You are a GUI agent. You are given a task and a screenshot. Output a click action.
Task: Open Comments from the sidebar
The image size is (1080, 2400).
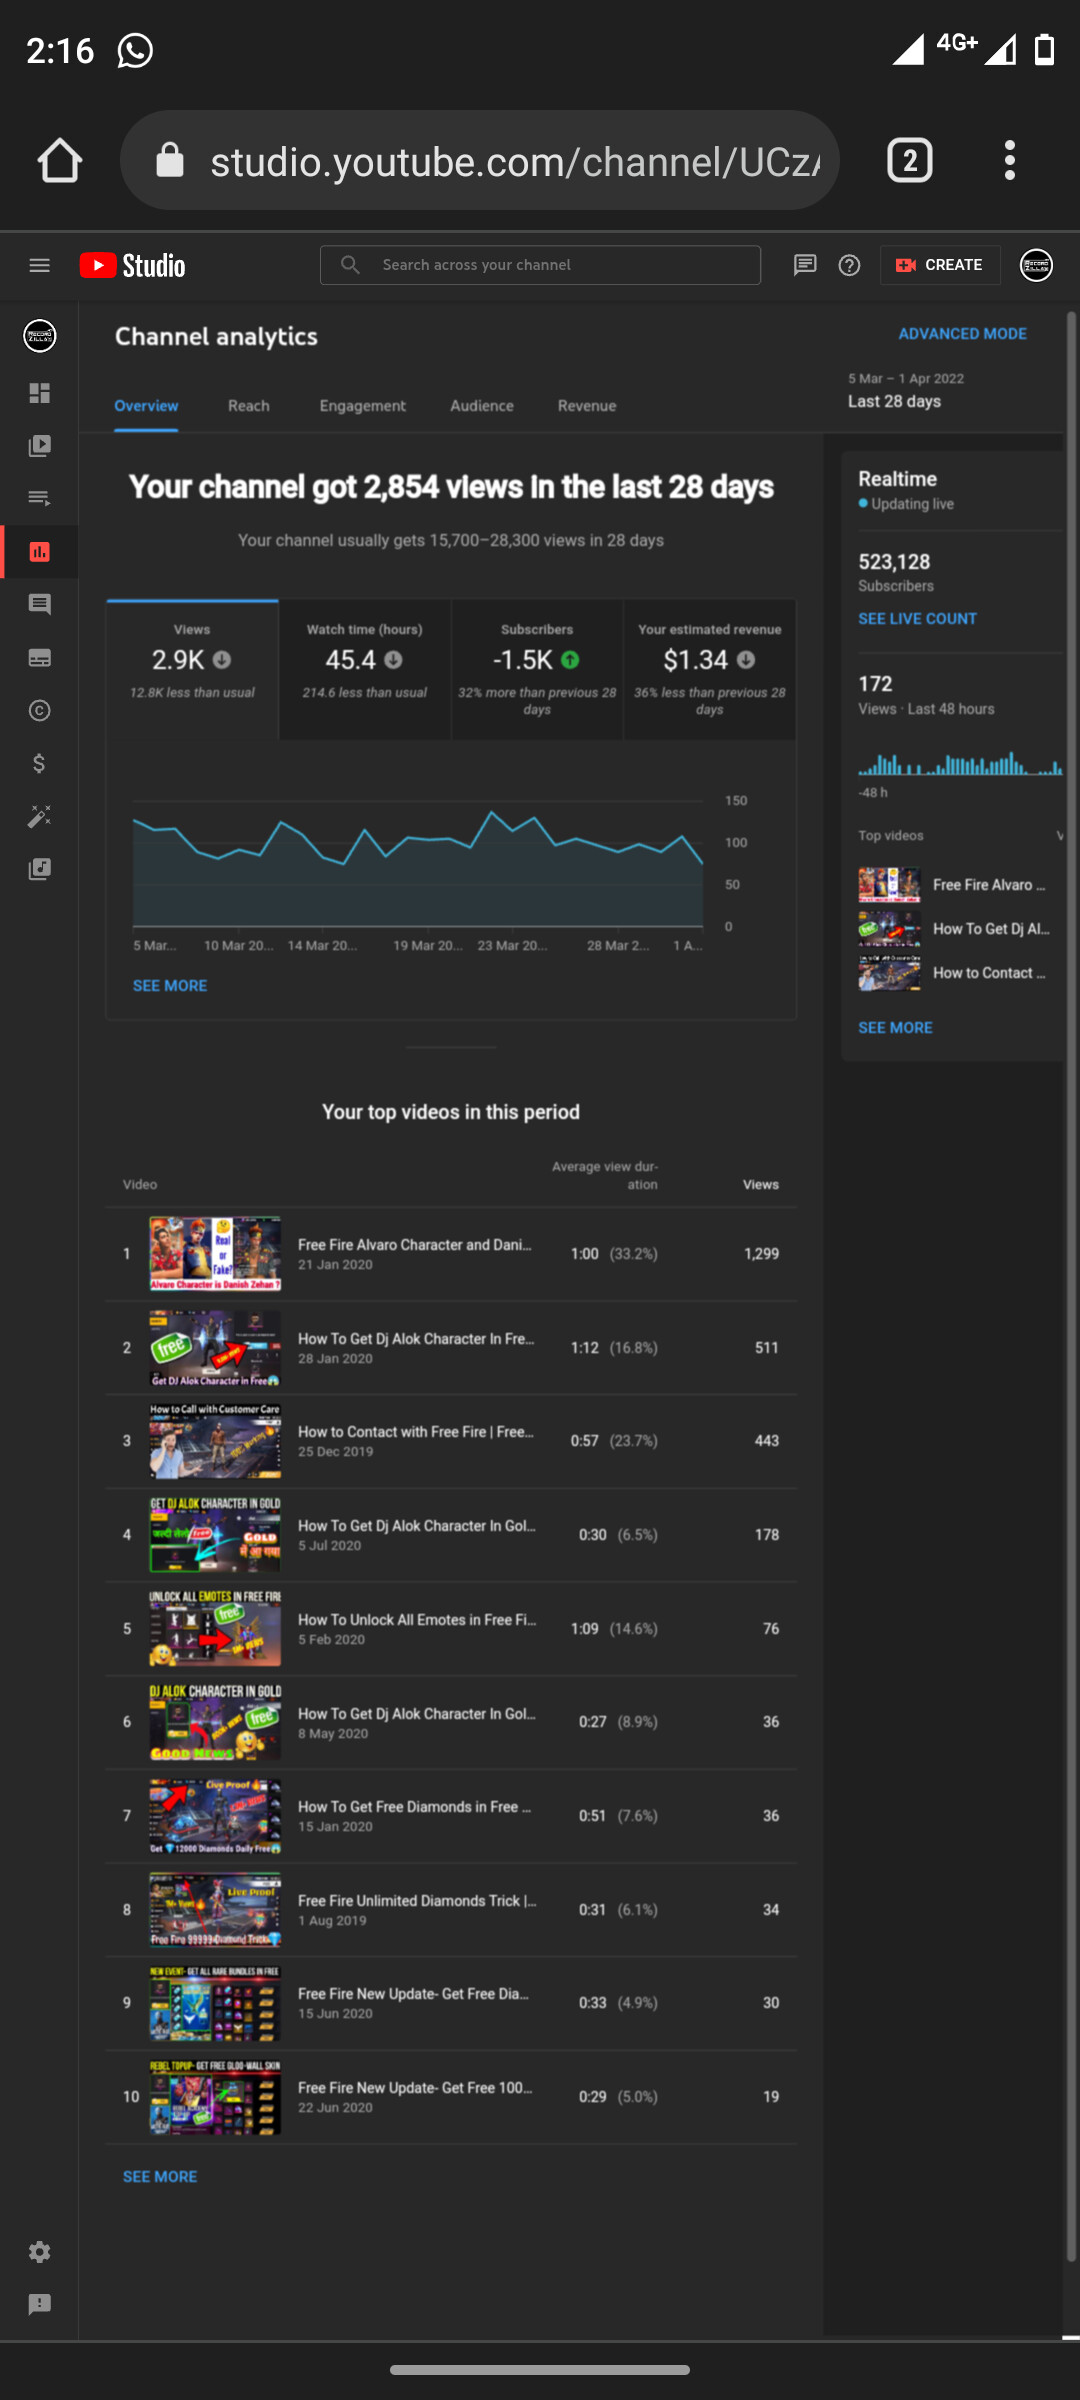coord(39,604)
